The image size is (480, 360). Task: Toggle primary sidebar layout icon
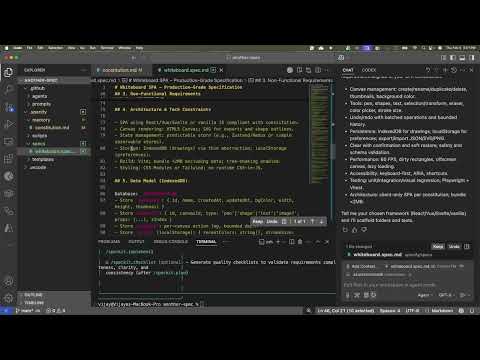453,58
